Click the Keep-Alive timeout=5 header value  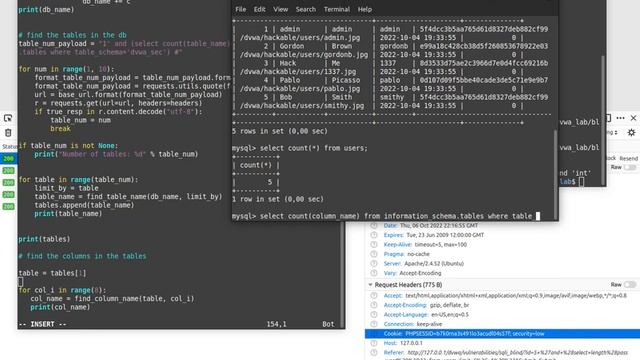[441, 244]
